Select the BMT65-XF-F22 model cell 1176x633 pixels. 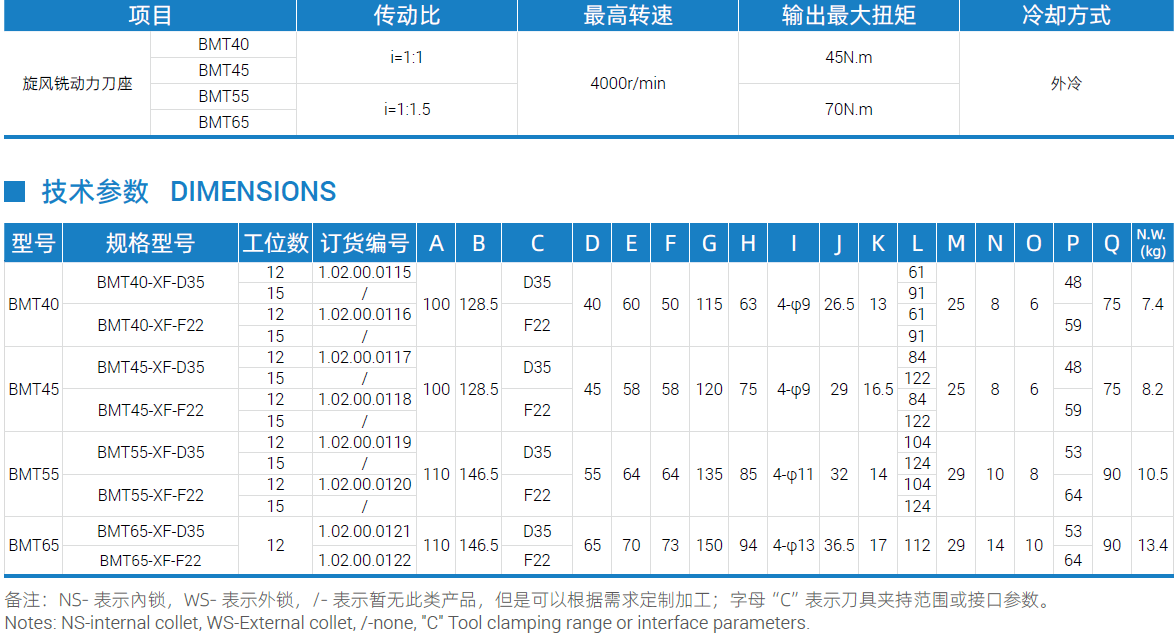tap(151, 560)
